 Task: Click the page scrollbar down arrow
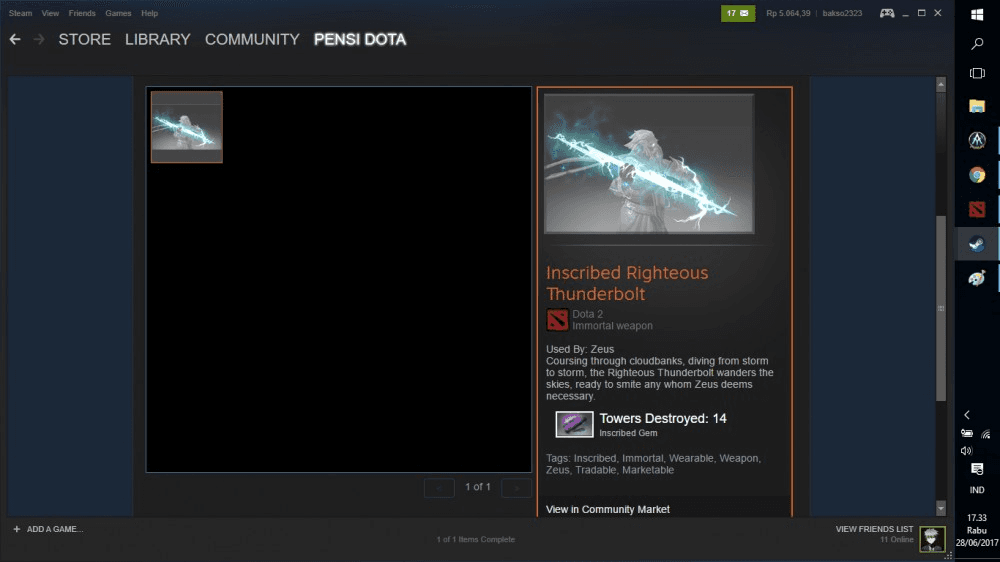[x=941, y=508]
